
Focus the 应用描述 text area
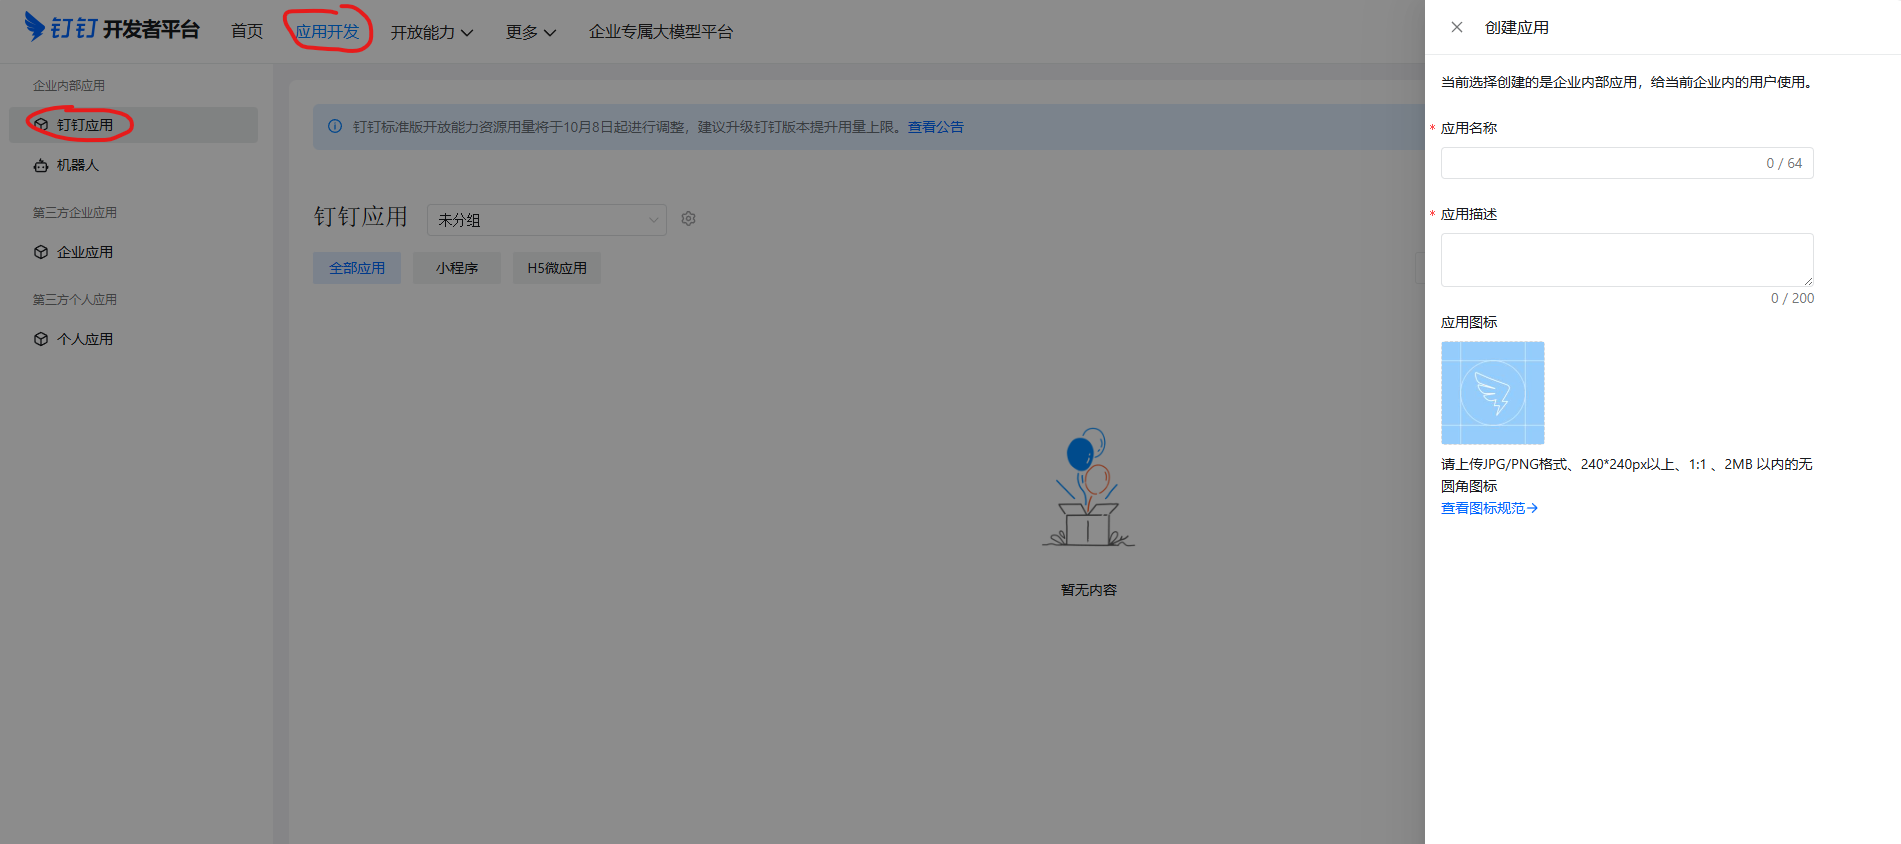[x=1627, y=260]
